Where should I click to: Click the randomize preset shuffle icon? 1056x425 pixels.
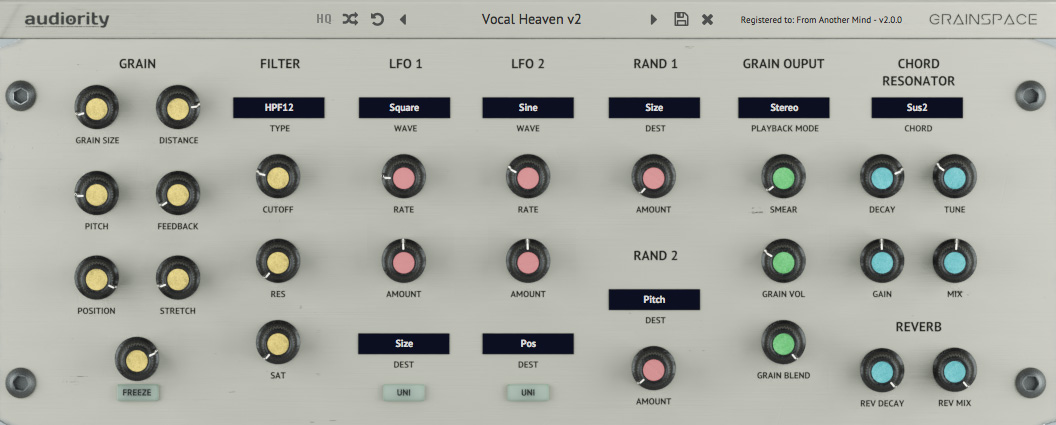(350, 19)
